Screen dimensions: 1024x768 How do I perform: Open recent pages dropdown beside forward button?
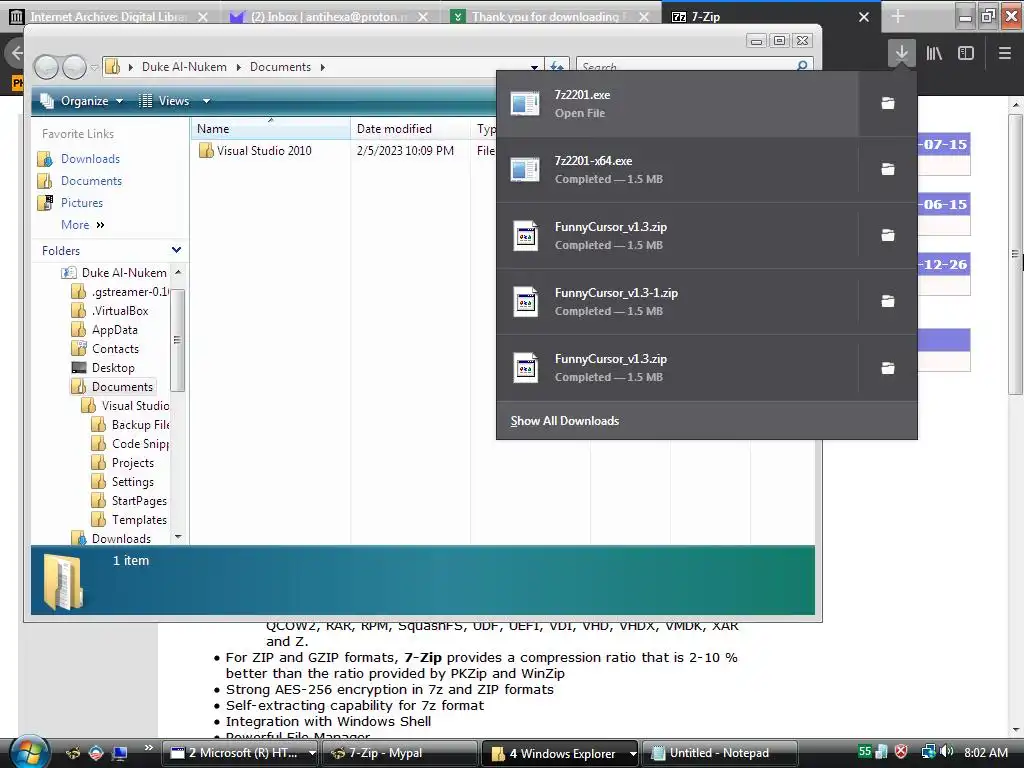[x=95, y=67]
